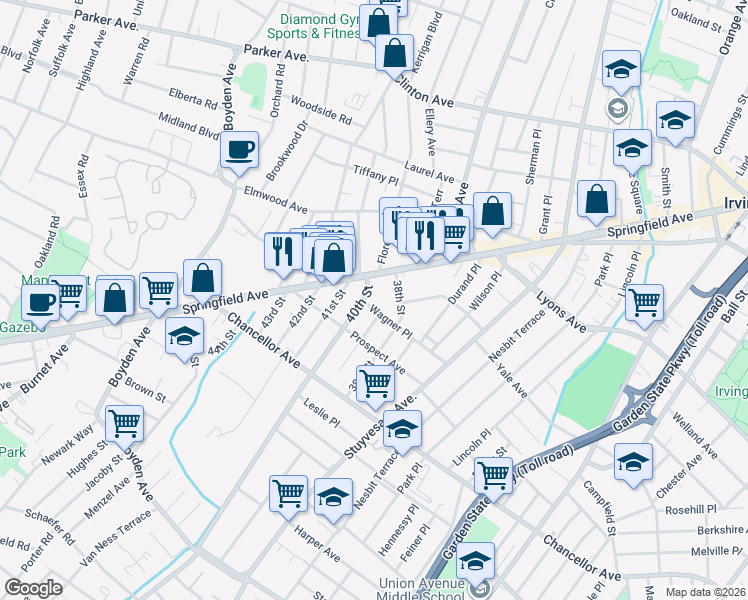The width and height of the screenshot is (748, 600).
Task: Select the coffee shop marker near the Gazebo
Action: point(41,301)
